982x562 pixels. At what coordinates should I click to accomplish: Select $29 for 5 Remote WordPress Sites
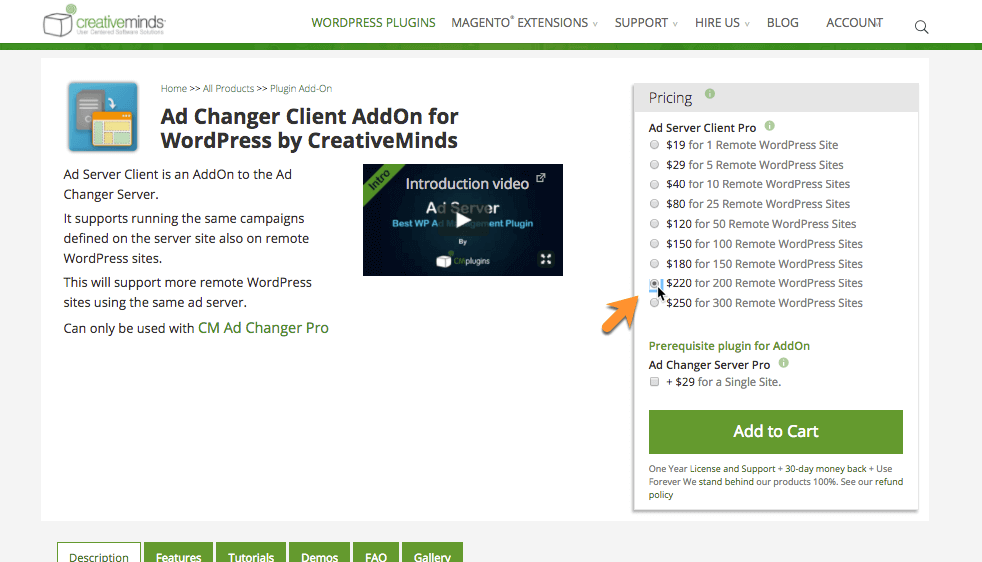tap(654, 165)
